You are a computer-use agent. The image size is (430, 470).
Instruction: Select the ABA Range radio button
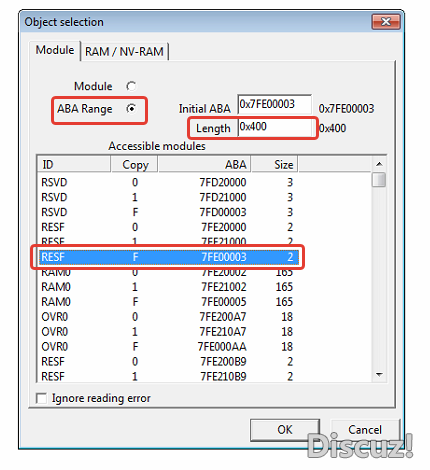[131, 109]
